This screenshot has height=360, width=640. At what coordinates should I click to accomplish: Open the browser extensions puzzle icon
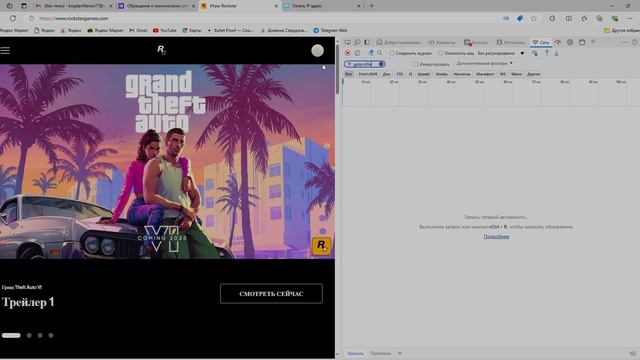(584, 18)
